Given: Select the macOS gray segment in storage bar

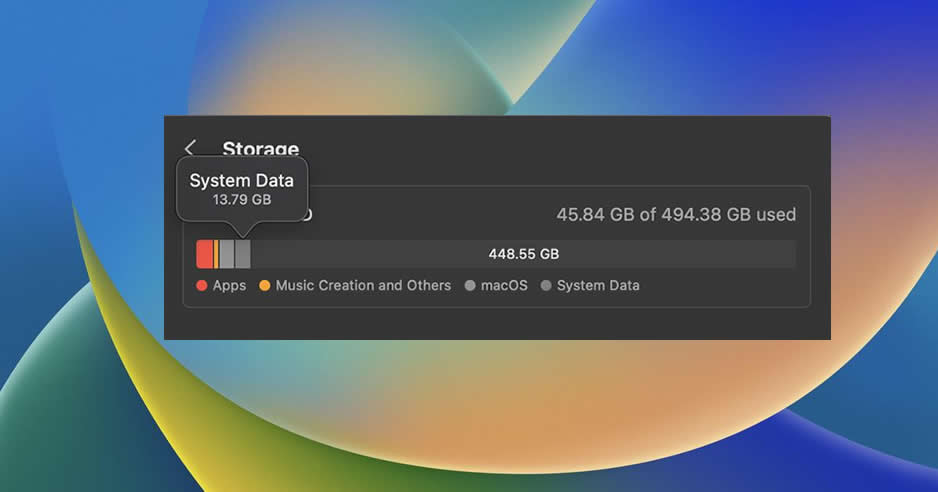Looking at the screenshot, I should point(226,254).
